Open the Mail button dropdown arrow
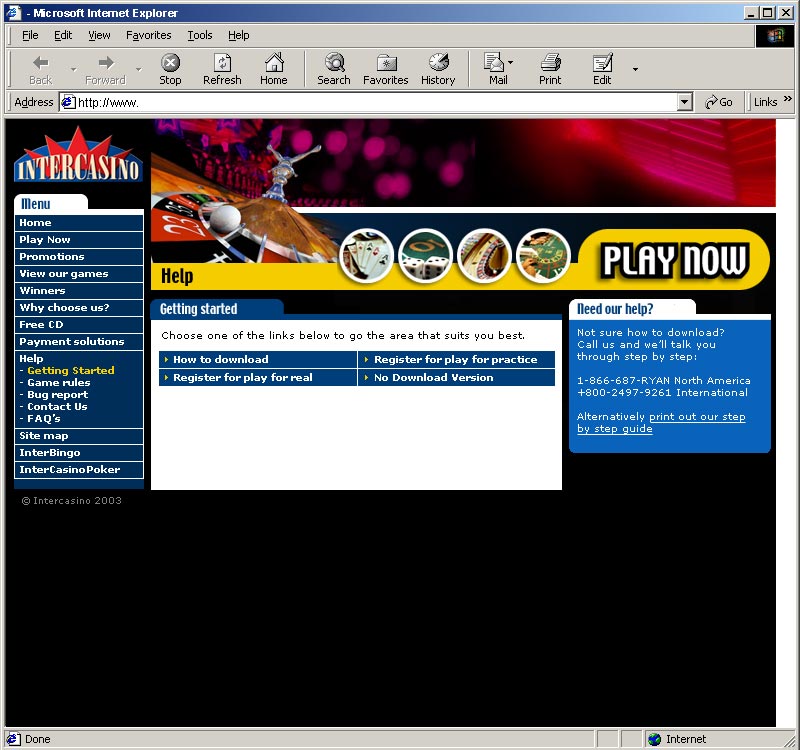This screenshot has height=750, width=800. click(x=511, y=63)
